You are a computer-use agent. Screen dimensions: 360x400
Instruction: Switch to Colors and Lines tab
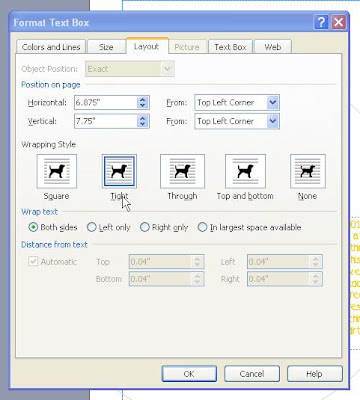[x=51, y=47]
